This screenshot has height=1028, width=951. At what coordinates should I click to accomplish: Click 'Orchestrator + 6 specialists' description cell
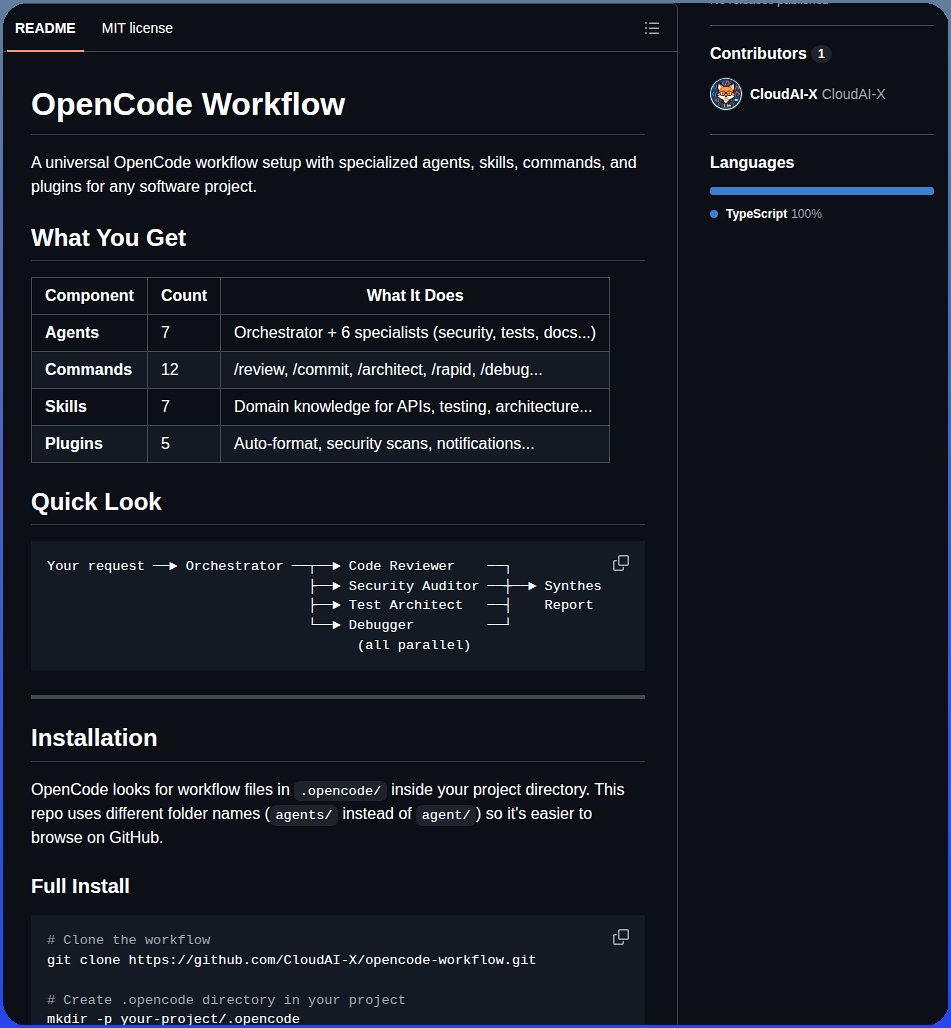coord(415,333)
